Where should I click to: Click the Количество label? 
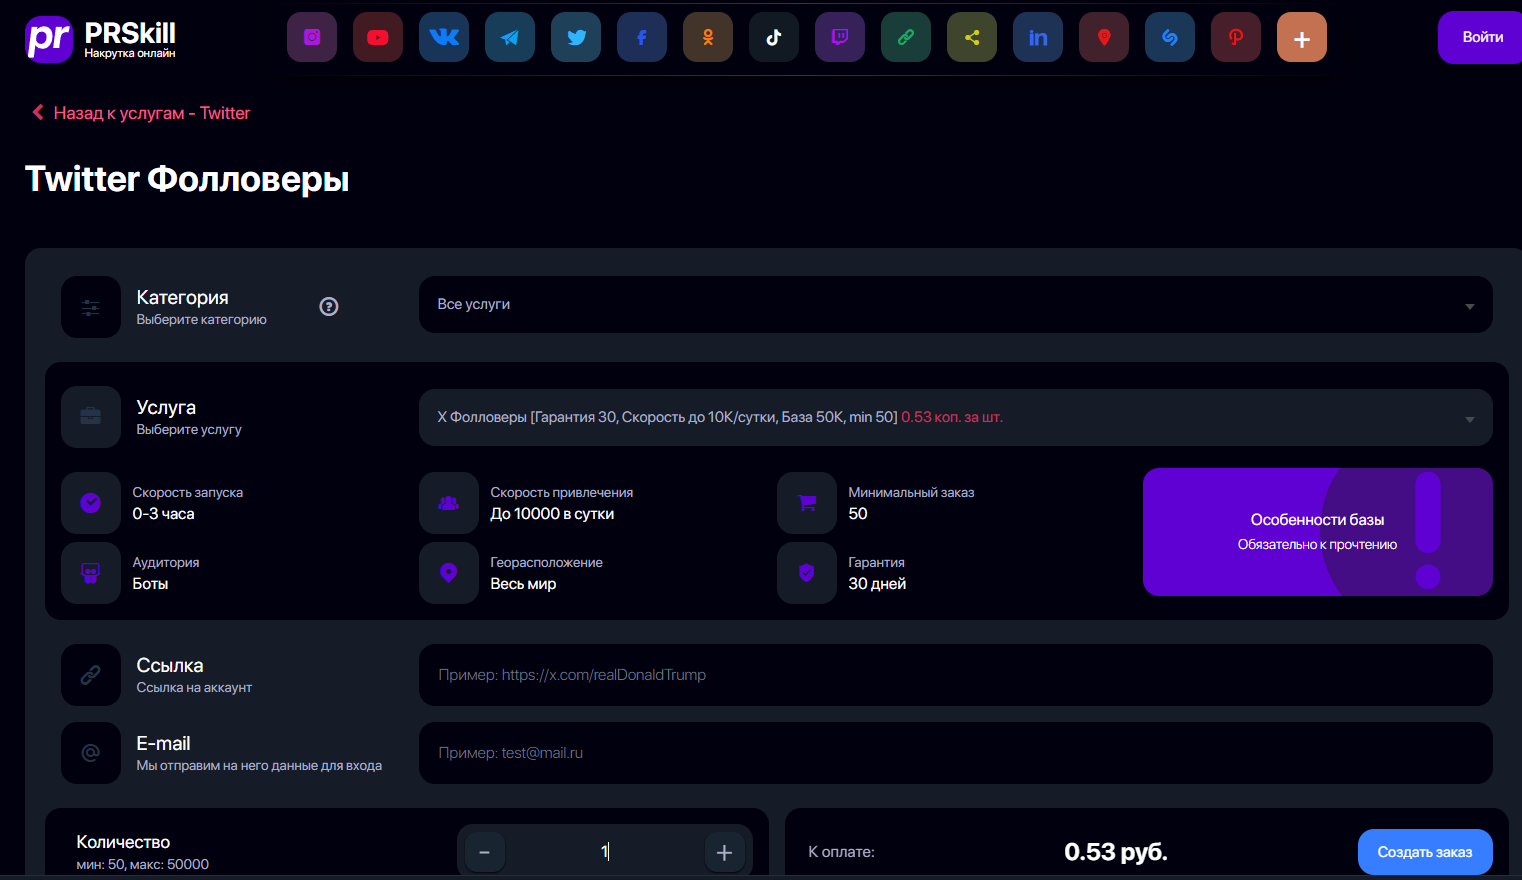click(124, 842)
